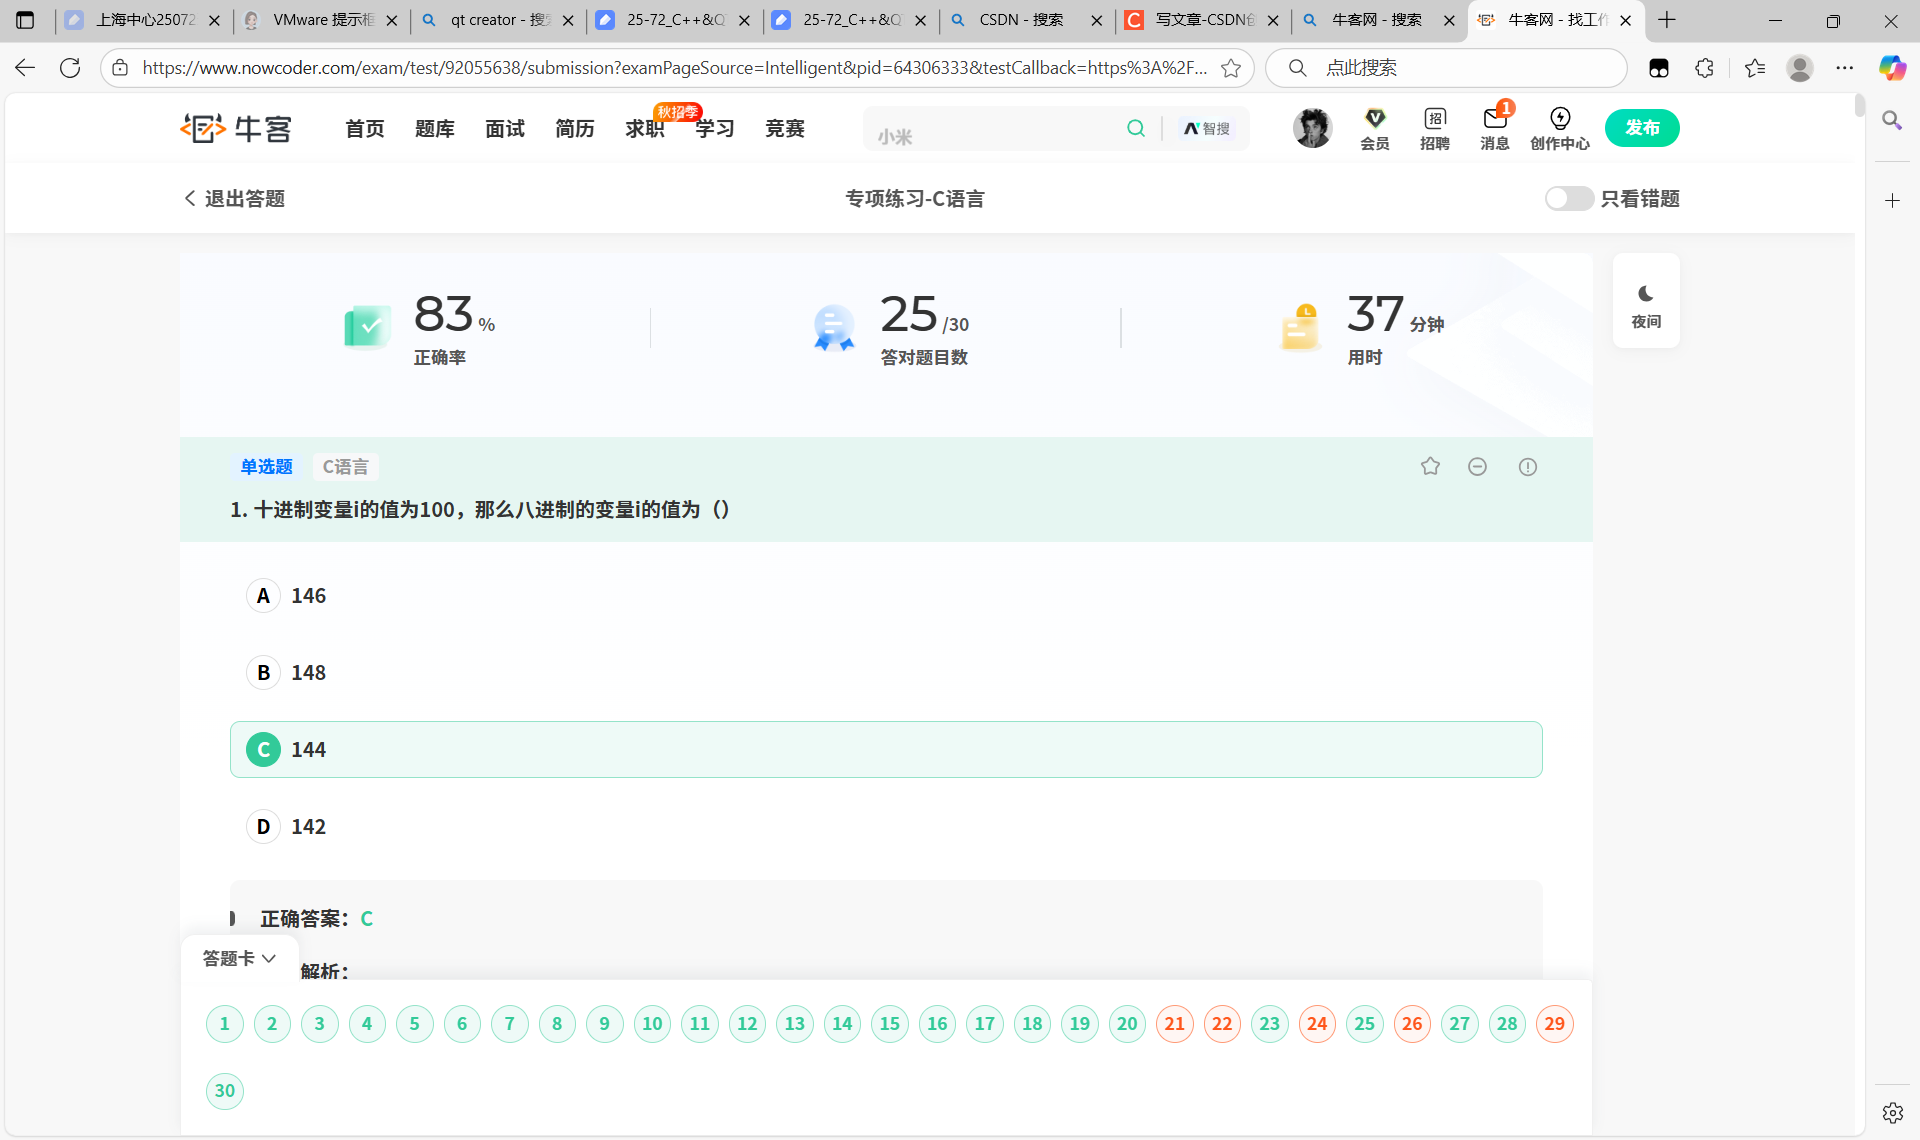Select answer option A 146

[x=263, y=596]
